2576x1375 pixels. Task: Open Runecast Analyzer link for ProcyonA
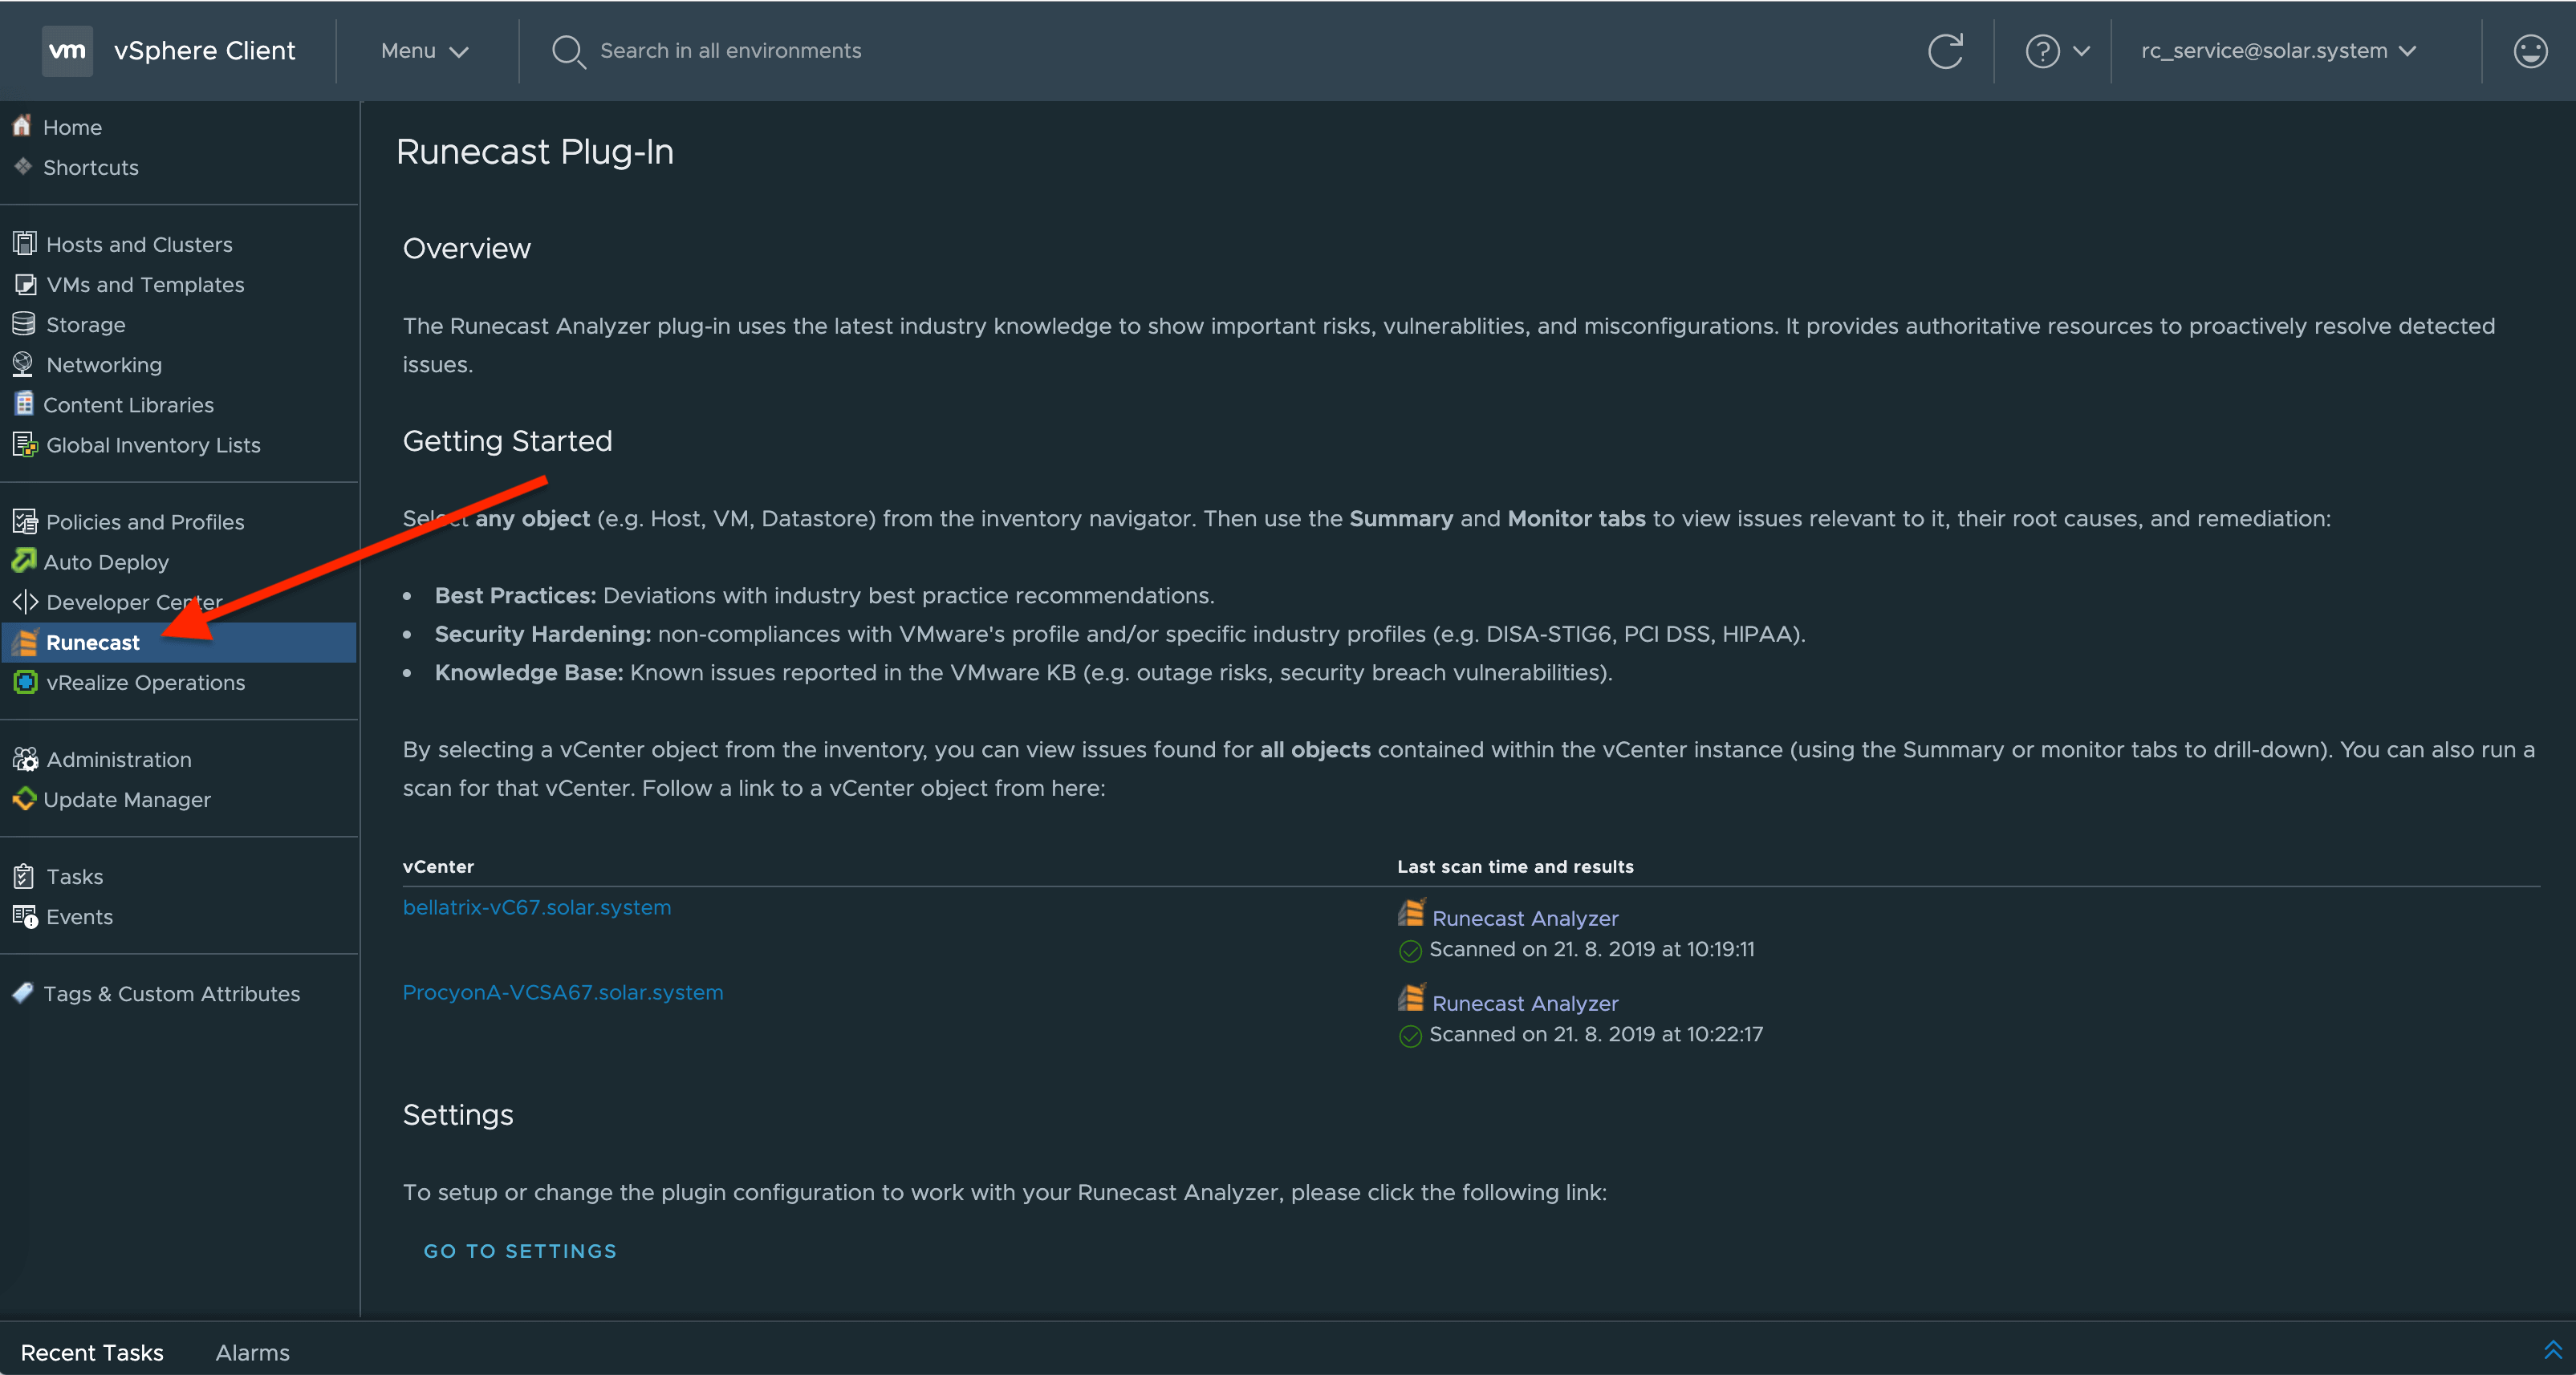click(x=1525, y=1003)
